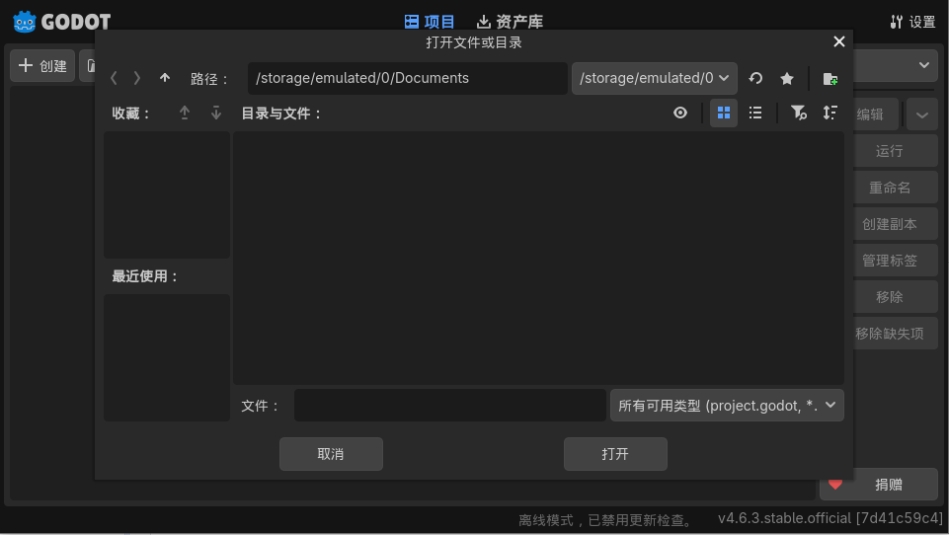The height and width of the screenshot is (535, 949).
Task: Click the 移除 remove button
Action: point(895,297)
